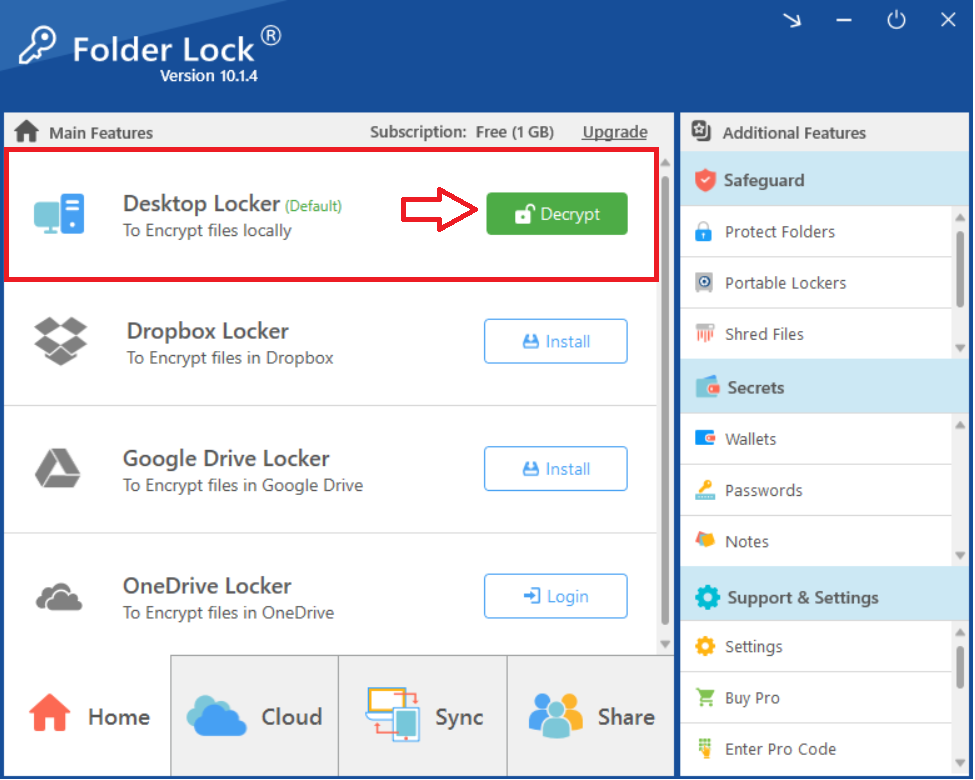Click the Safeguard list scroll-down arrow
This screenshot has width=975, height=780.
click(960, 348)
